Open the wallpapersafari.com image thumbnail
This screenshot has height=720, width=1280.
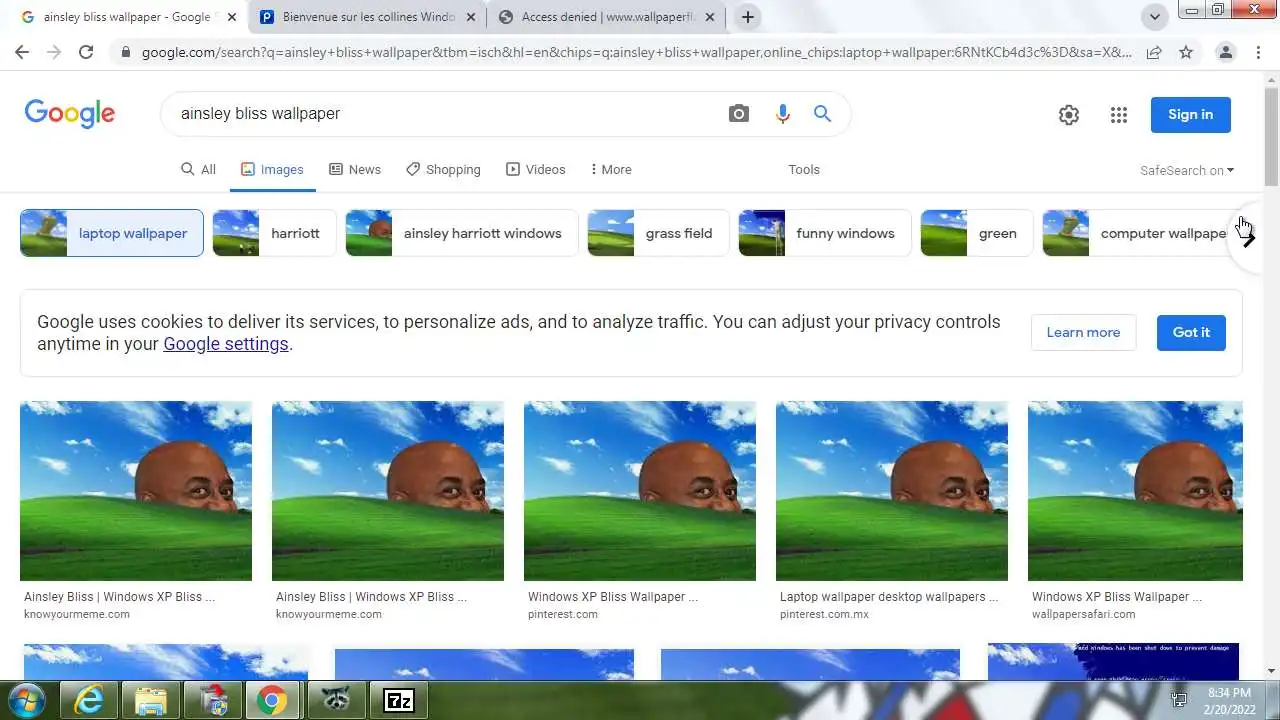coord(1135,491)
